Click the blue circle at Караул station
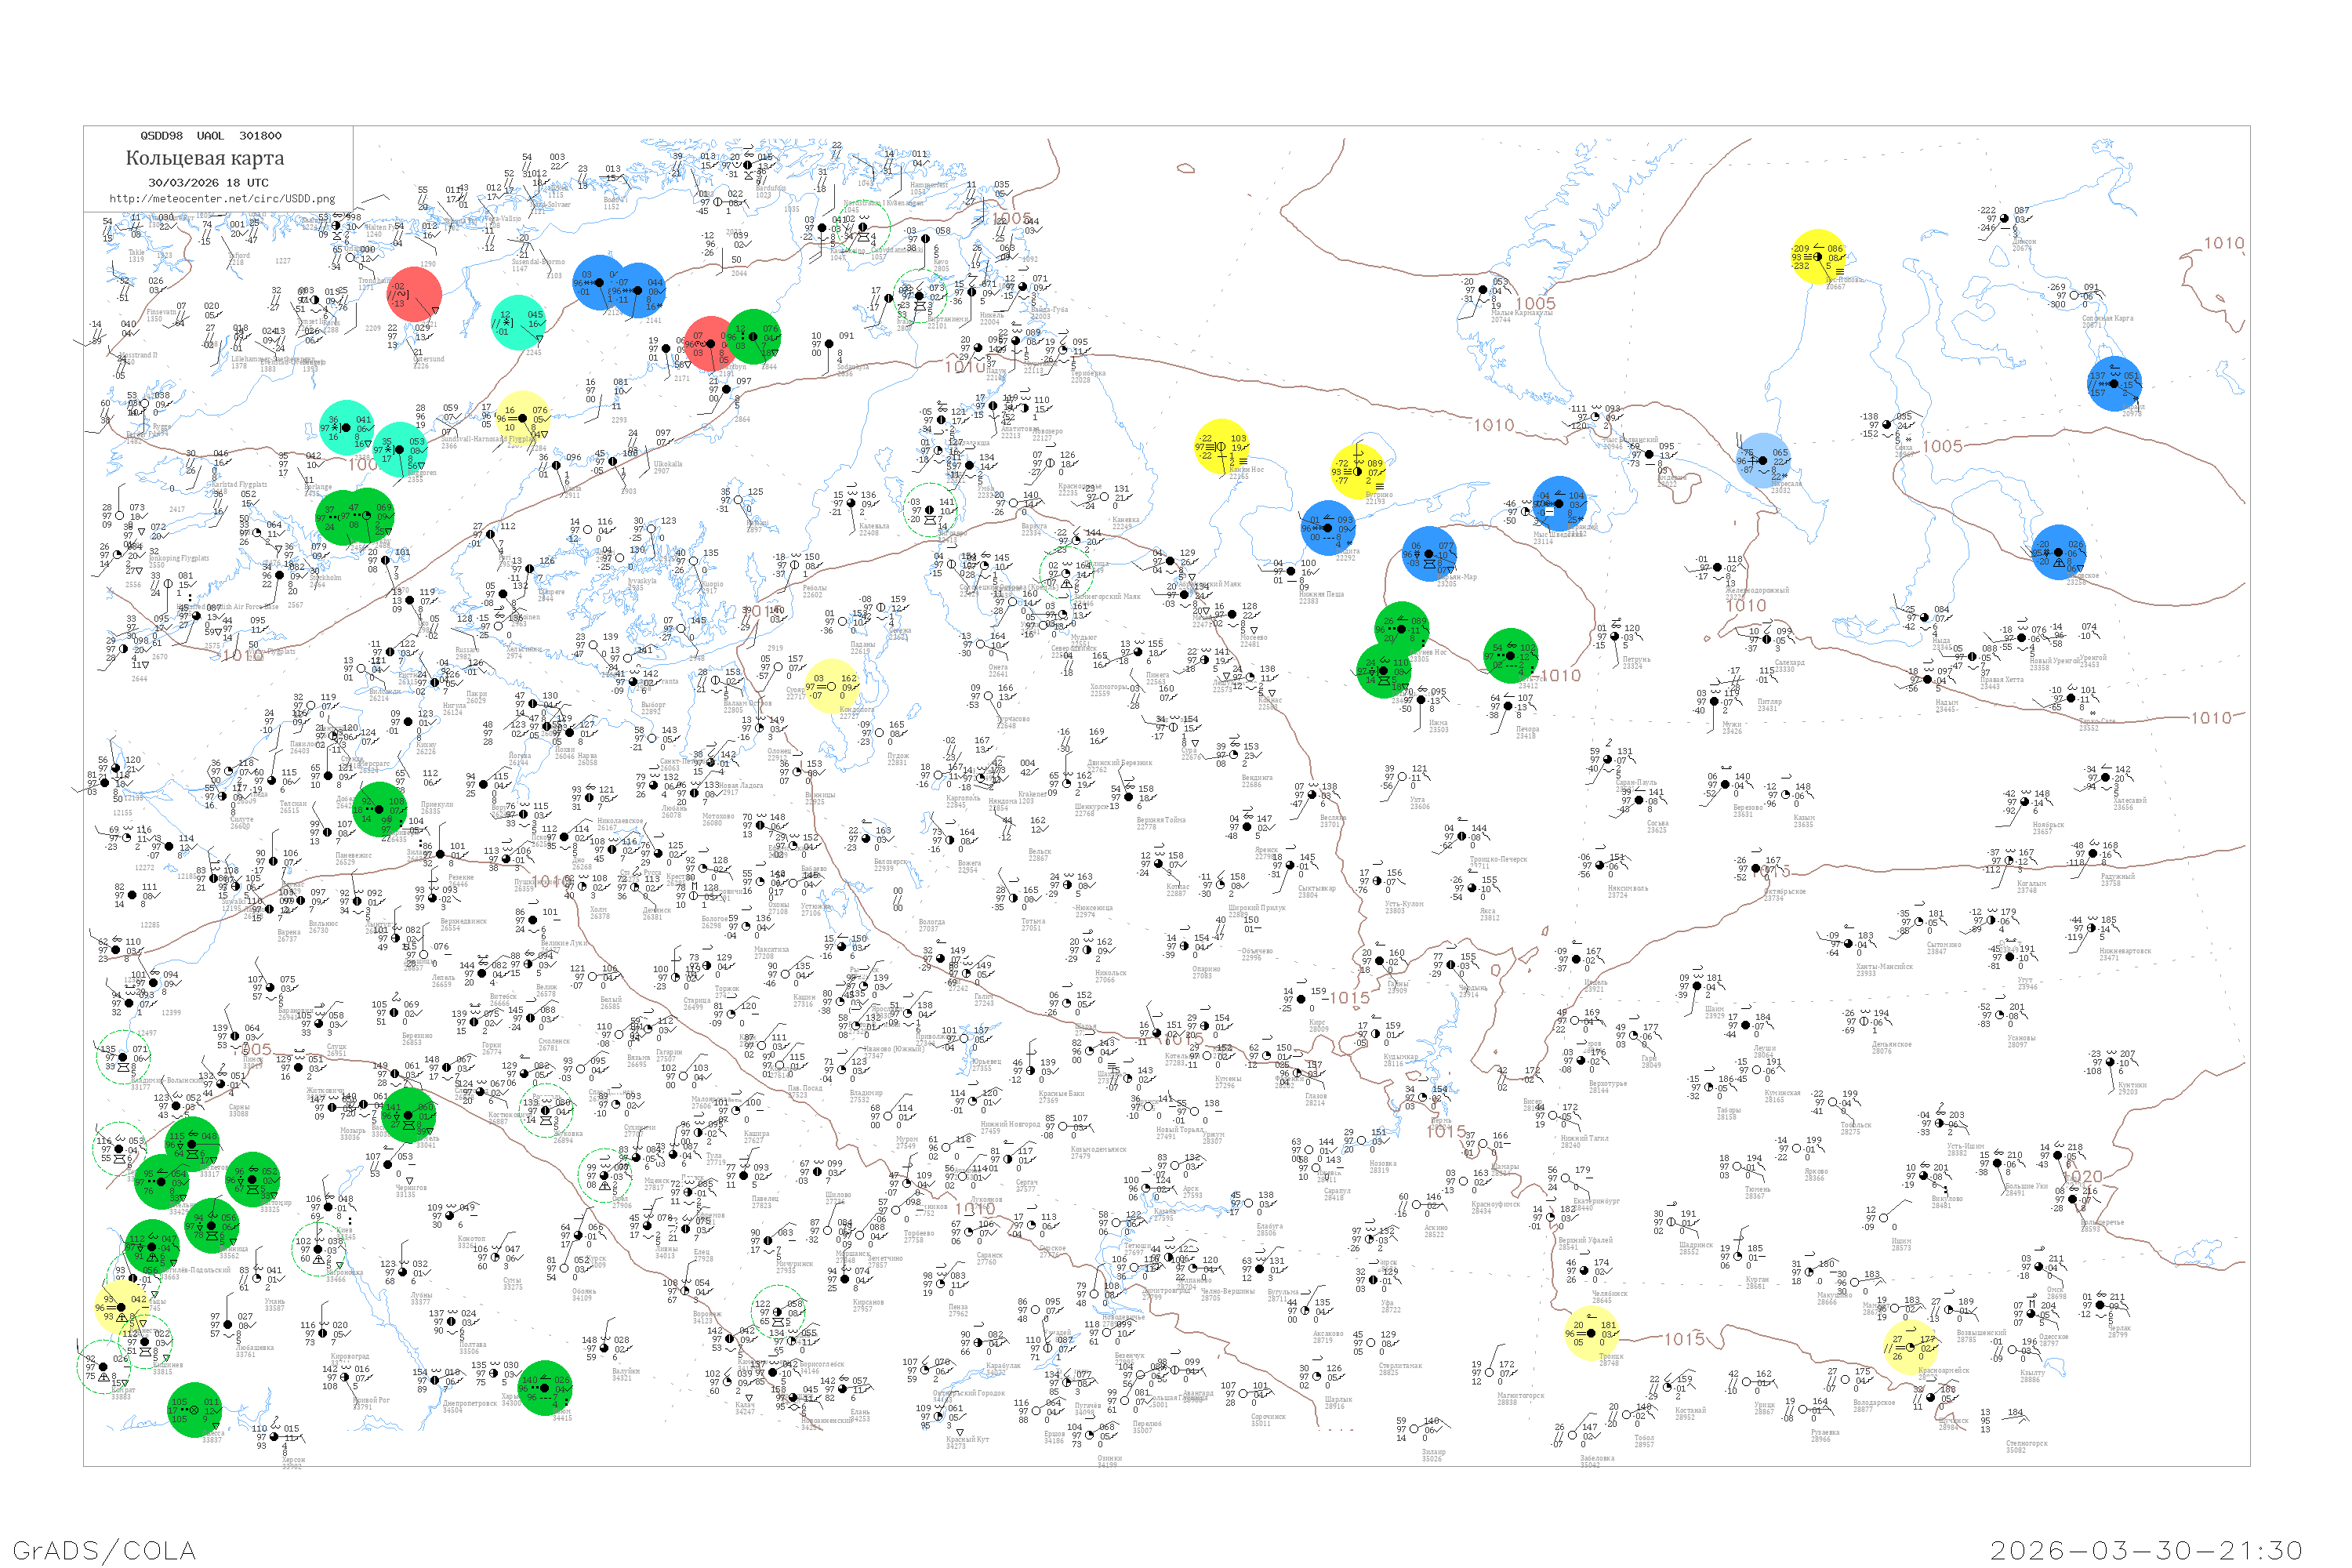Image resolution: width=2352 pixels, height=1568 pixels. [x=2113, y=383]
